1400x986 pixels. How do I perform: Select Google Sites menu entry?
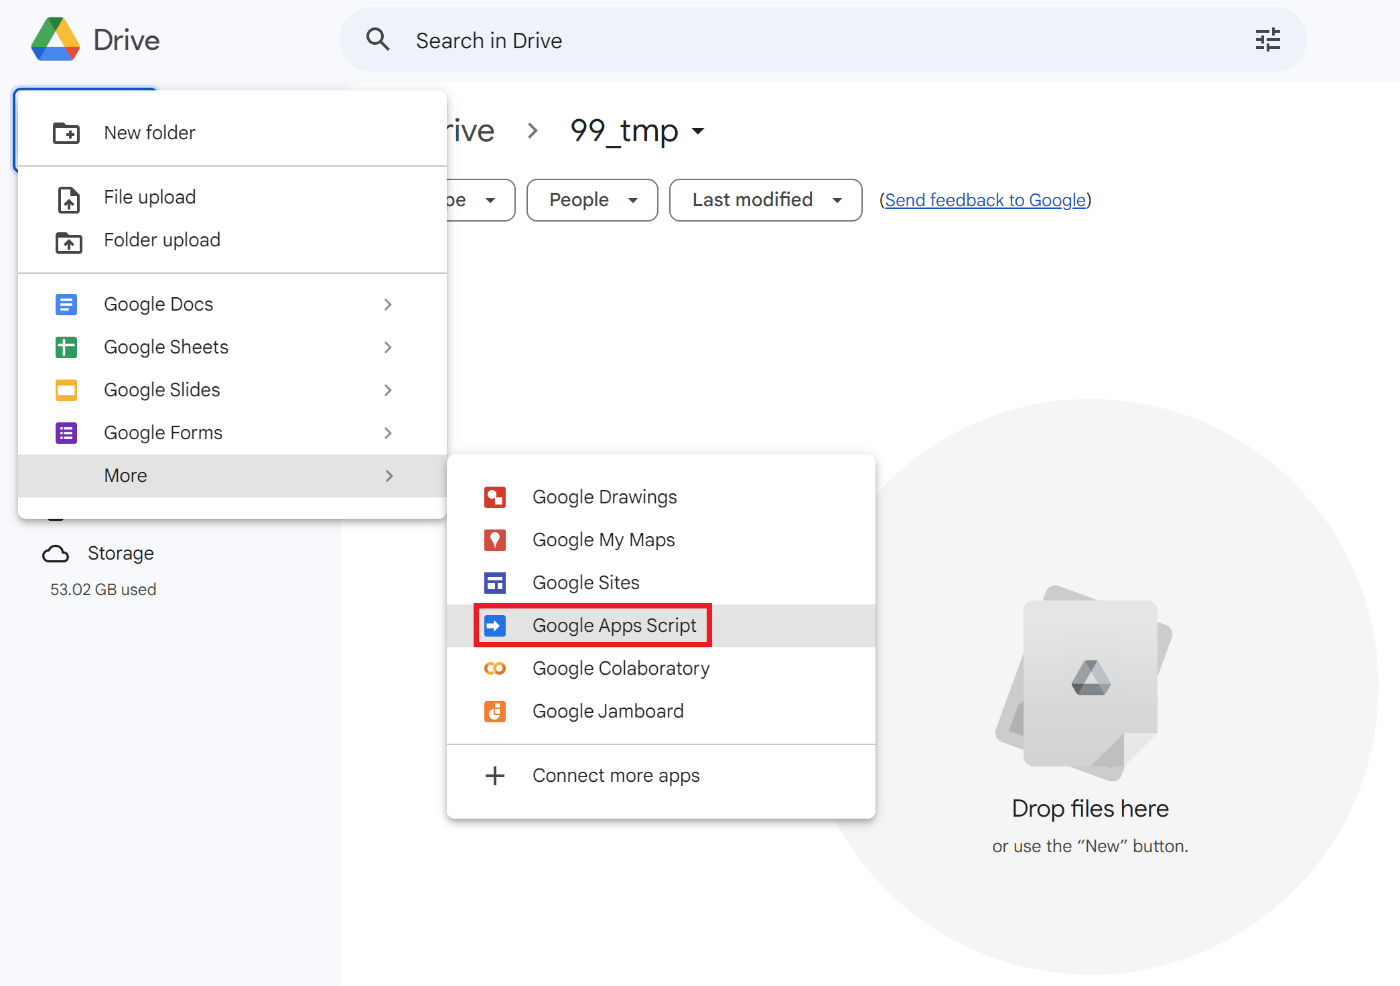tap(661, 583)
